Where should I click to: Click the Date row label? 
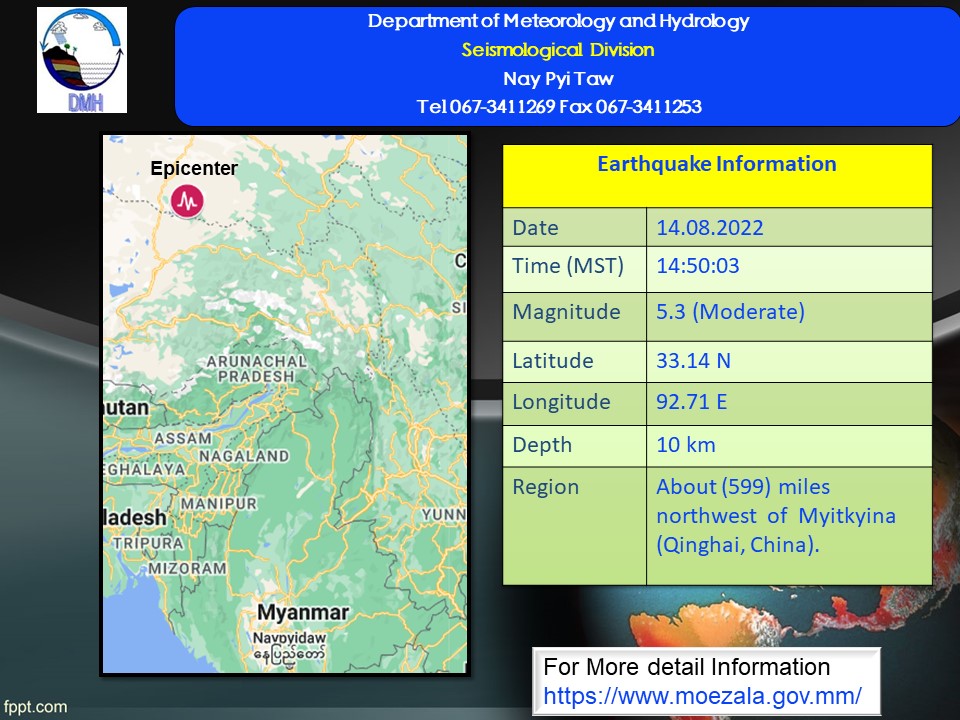(x=535, y=228)
